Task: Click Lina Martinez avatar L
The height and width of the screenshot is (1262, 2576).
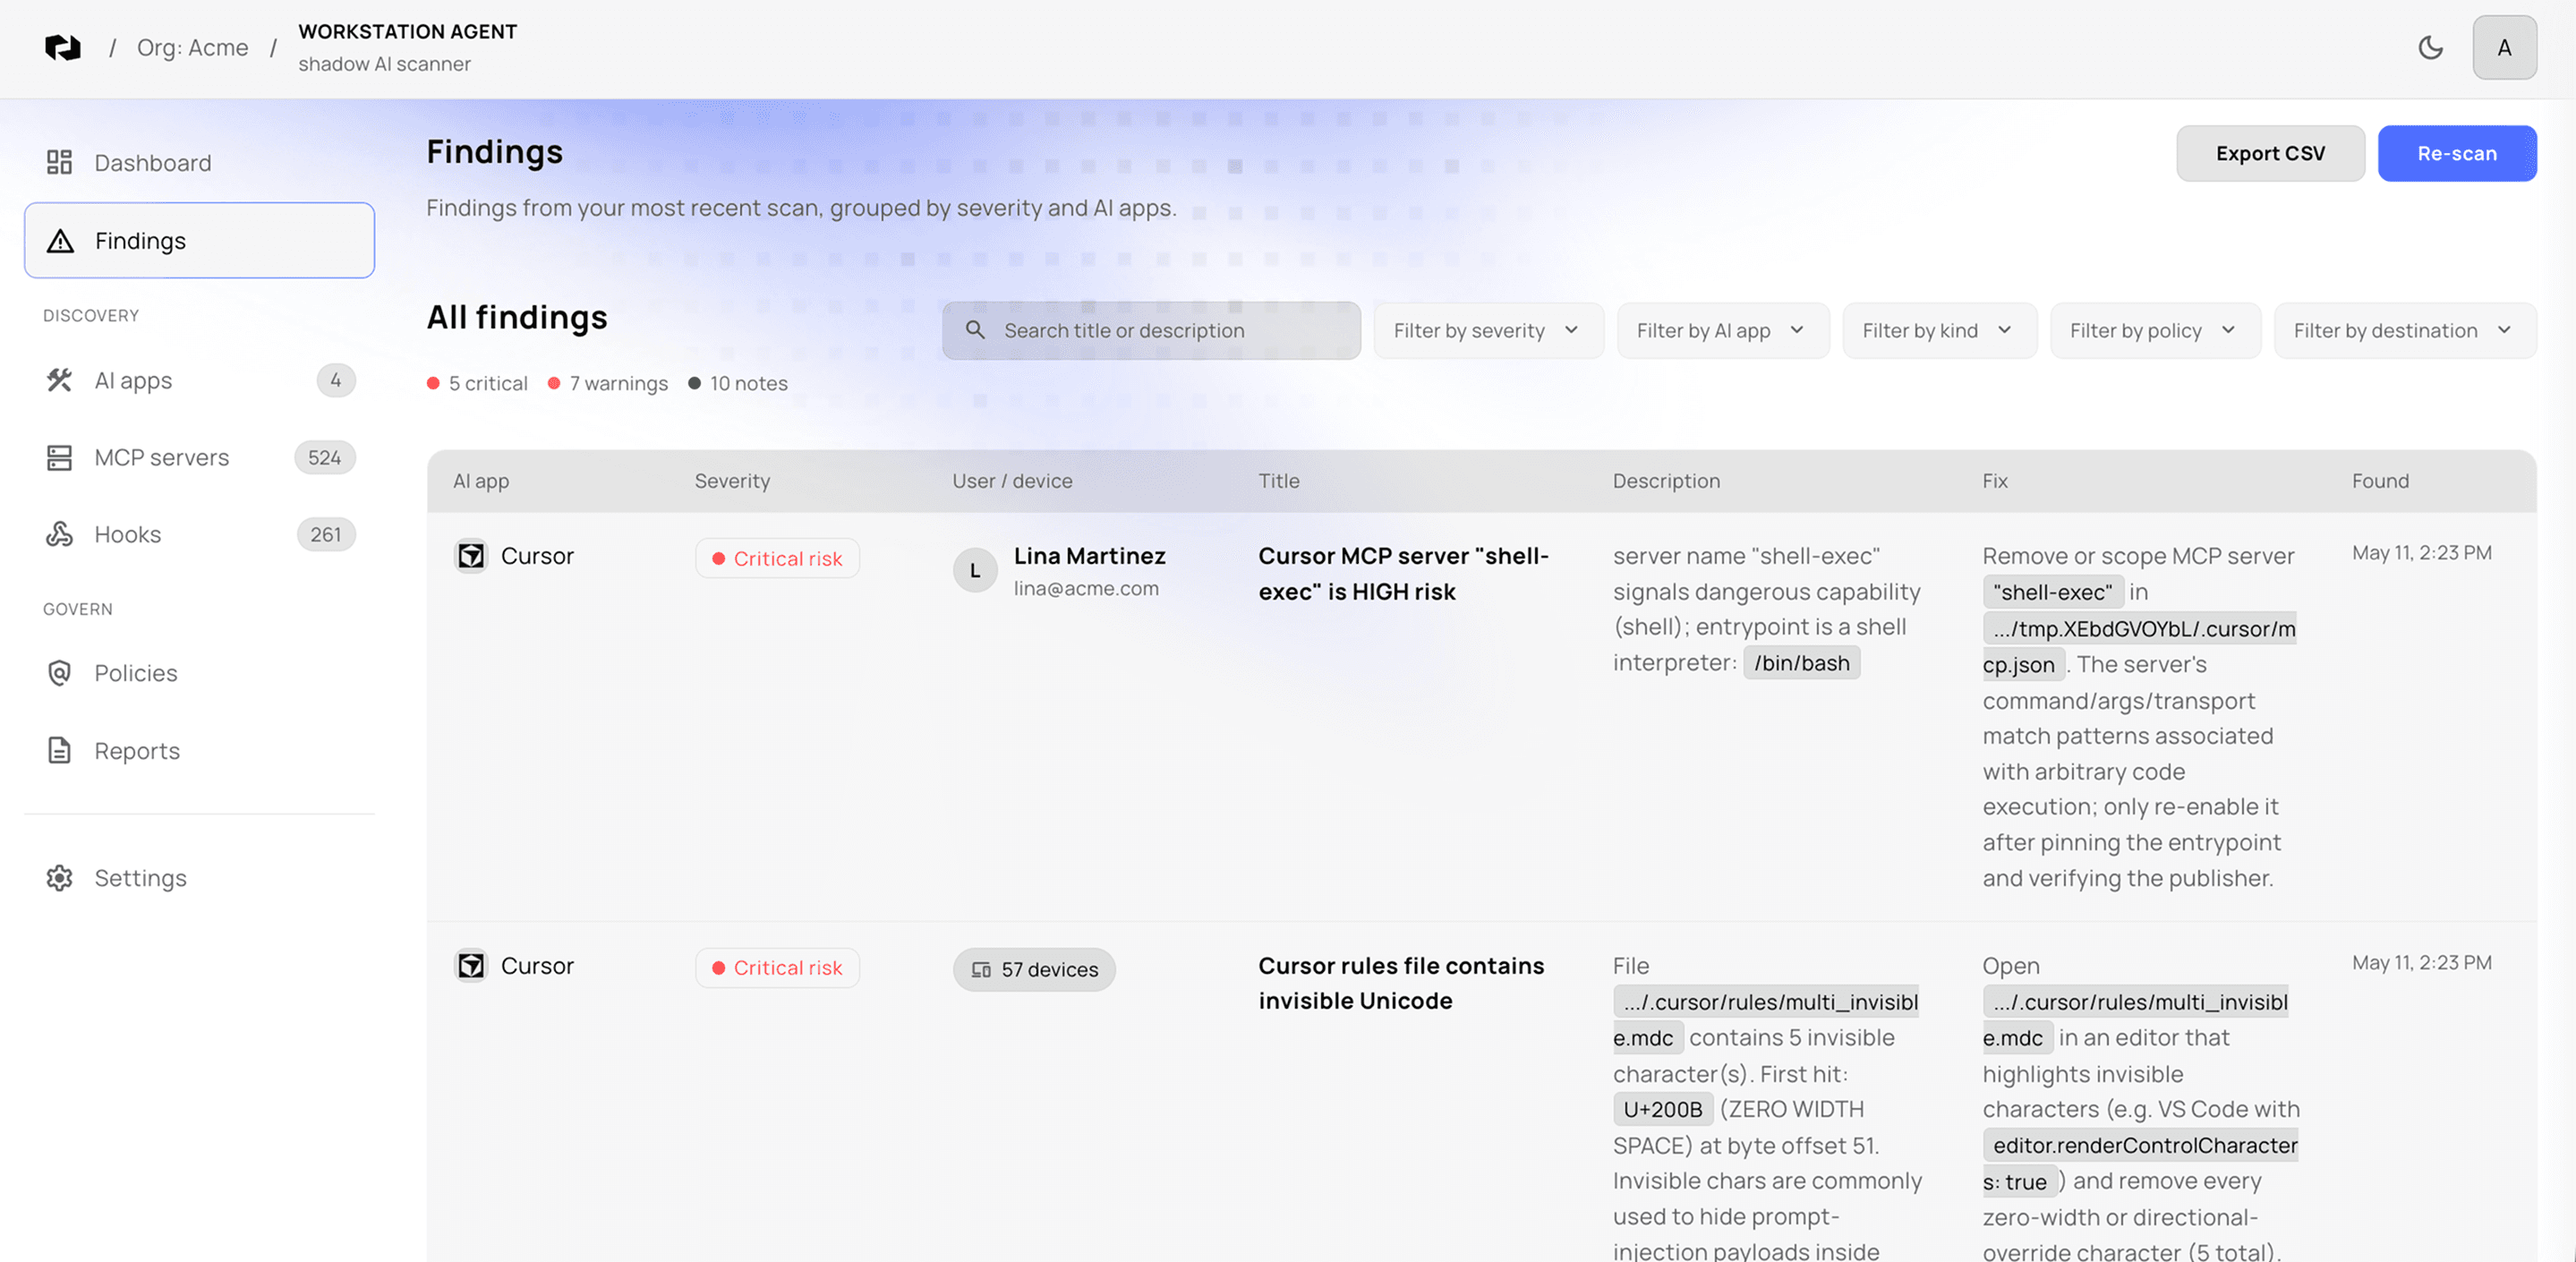Action: [x=974, y=571]
